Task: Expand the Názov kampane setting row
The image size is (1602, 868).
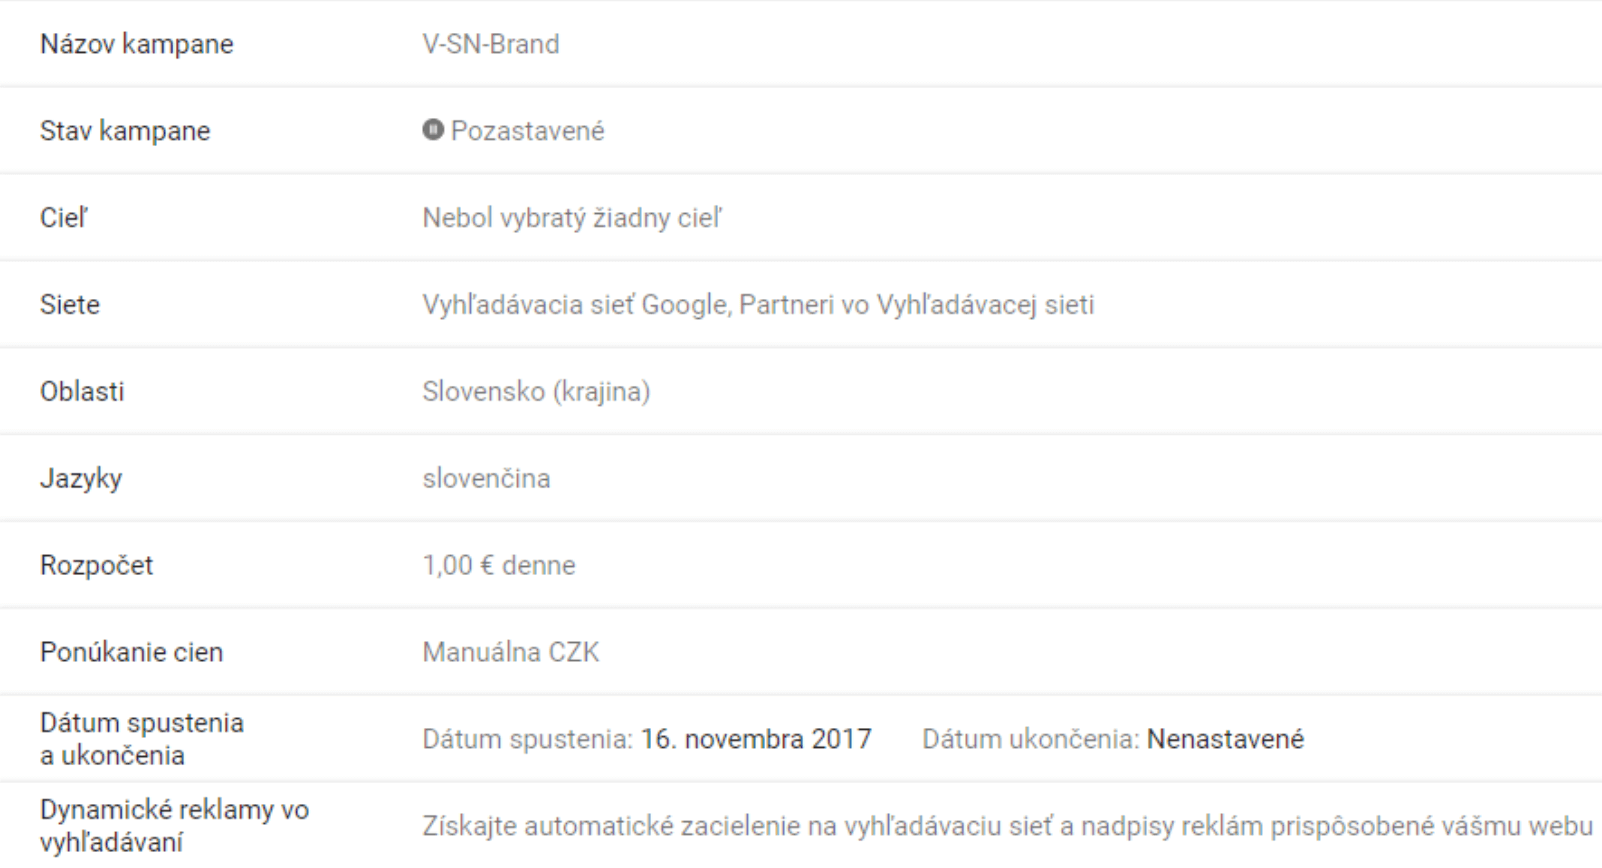Action: pyautogui.click(x=137, y=44)
